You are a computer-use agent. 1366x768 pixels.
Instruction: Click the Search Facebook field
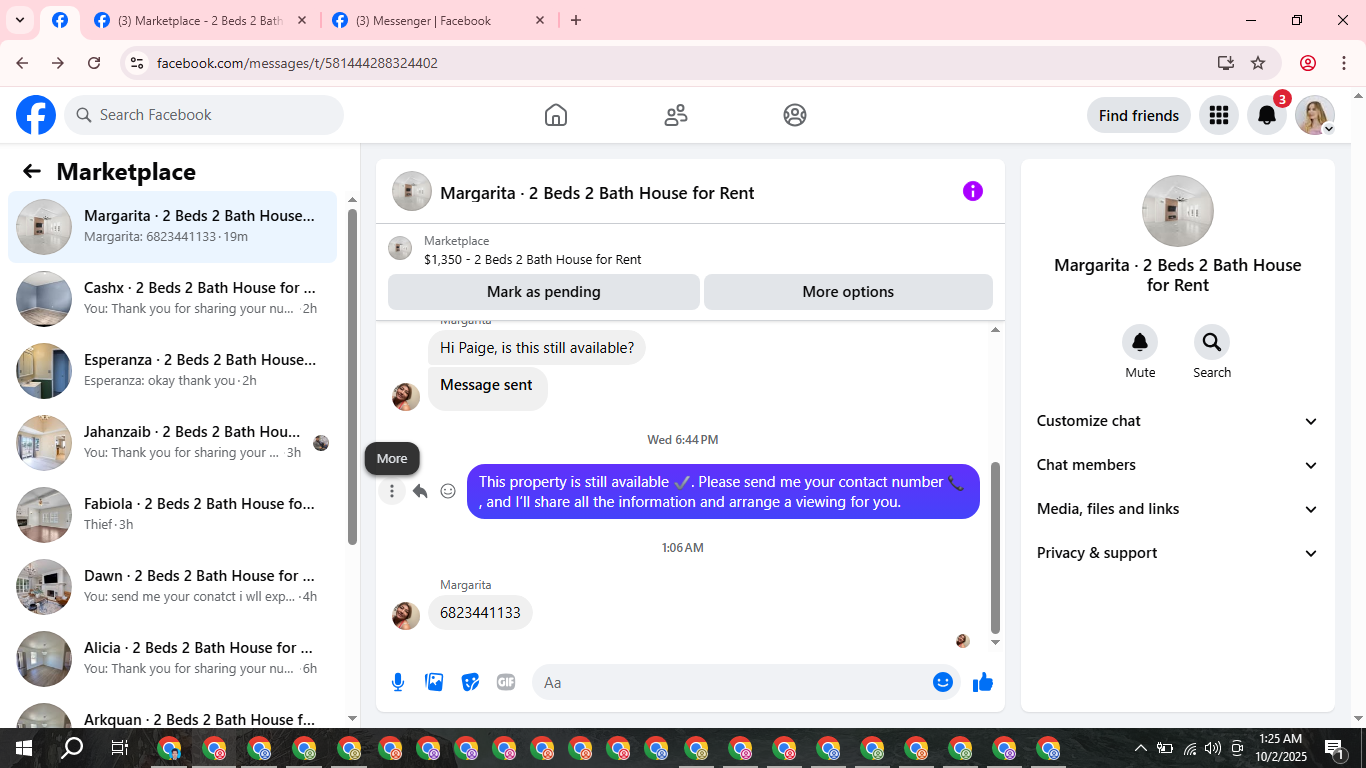click(x=204, y=115)
